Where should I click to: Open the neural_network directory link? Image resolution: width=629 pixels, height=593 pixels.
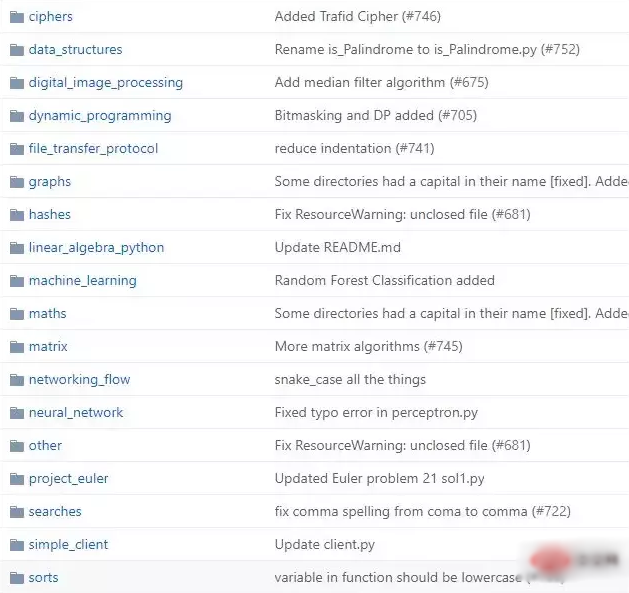pyautogui.click(x=76, y=413)
